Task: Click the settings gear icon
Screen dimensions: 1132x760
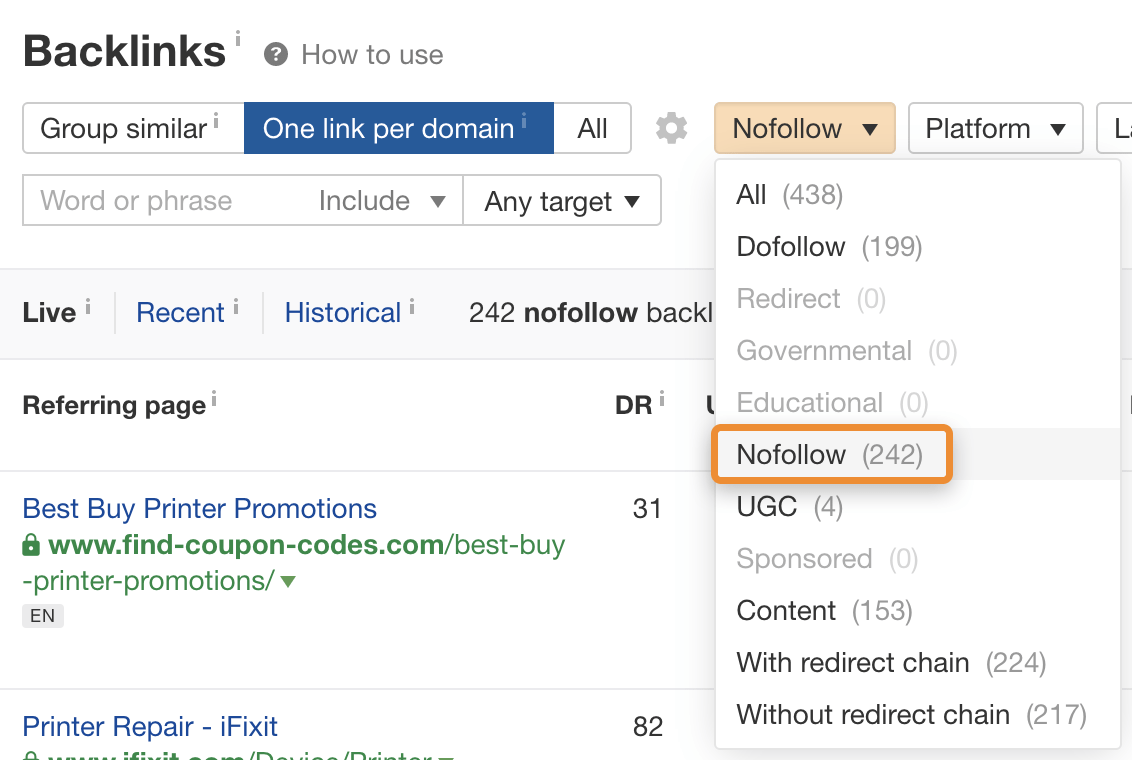Action: coord(672,129)
